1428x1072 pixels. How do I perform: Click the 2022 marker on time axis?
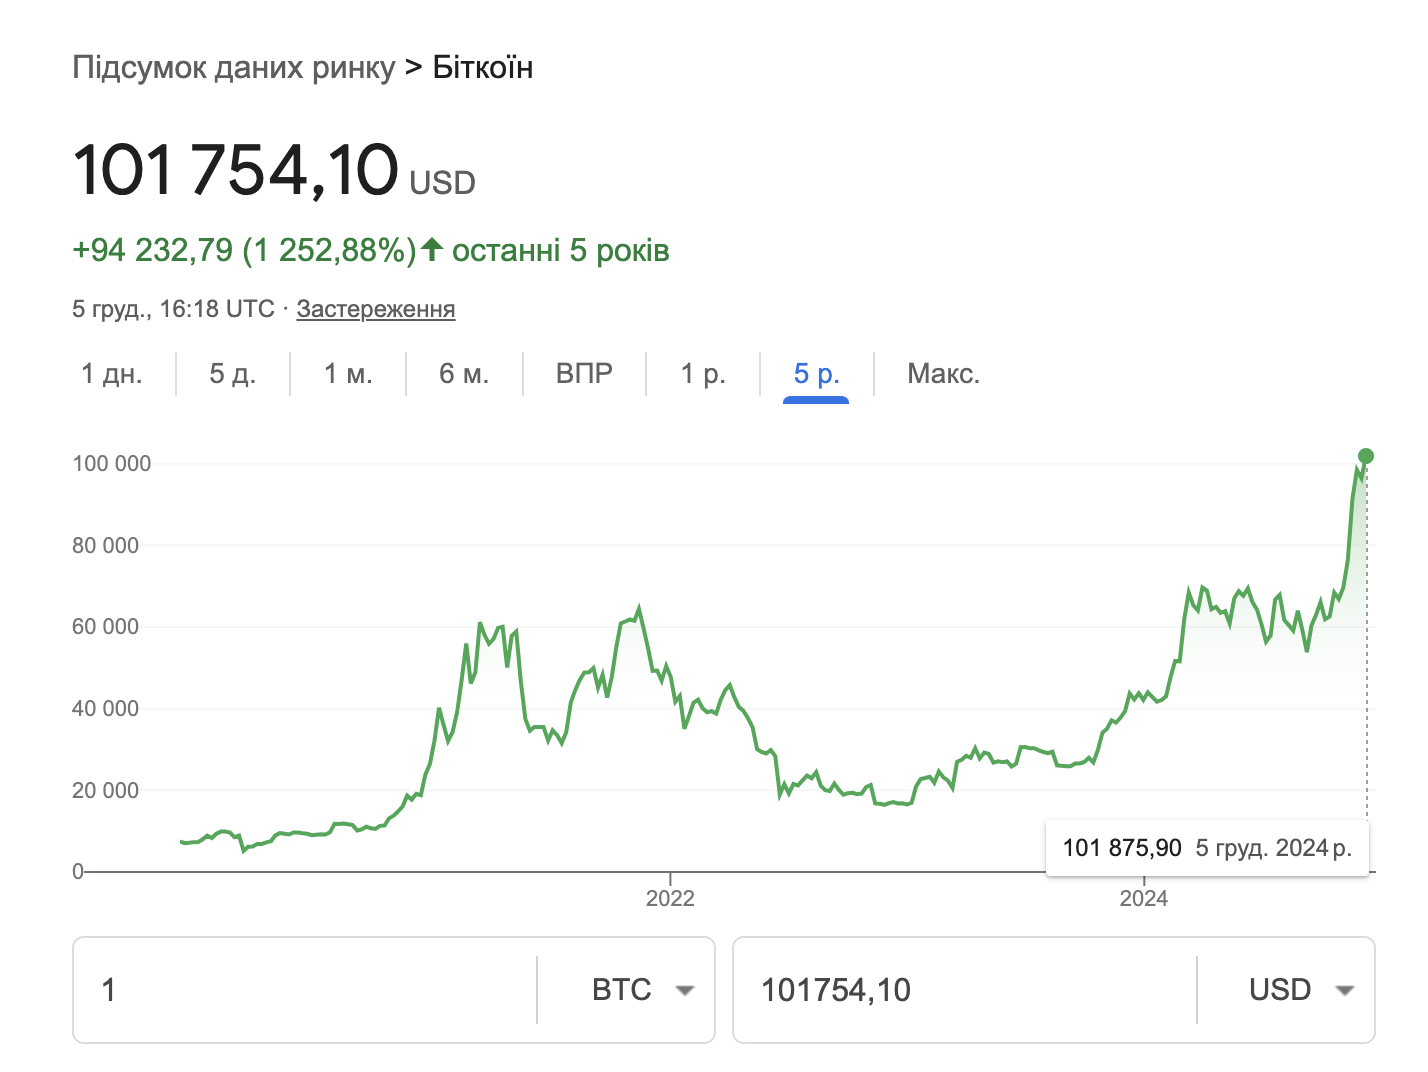coord(670,898)
